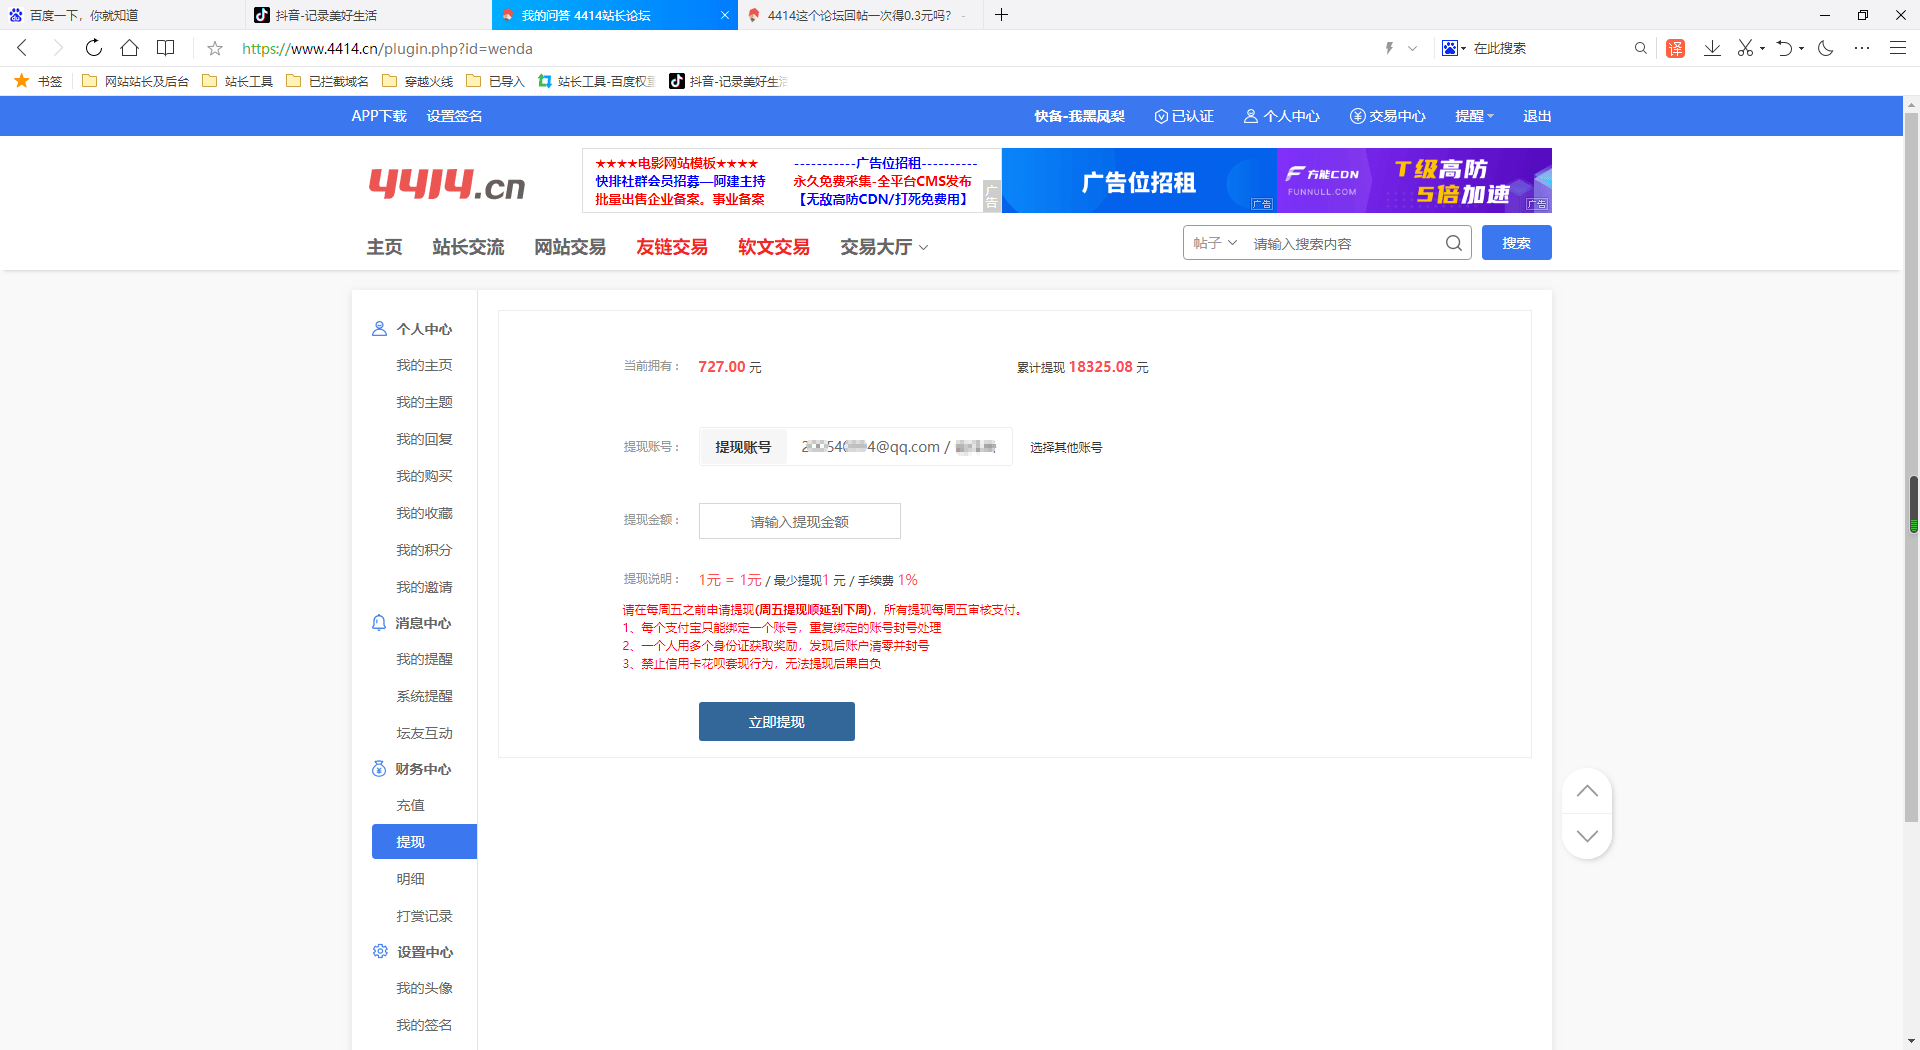
Task: Switch to 百度一下 browser tab
Action: [x=123, y=15]
